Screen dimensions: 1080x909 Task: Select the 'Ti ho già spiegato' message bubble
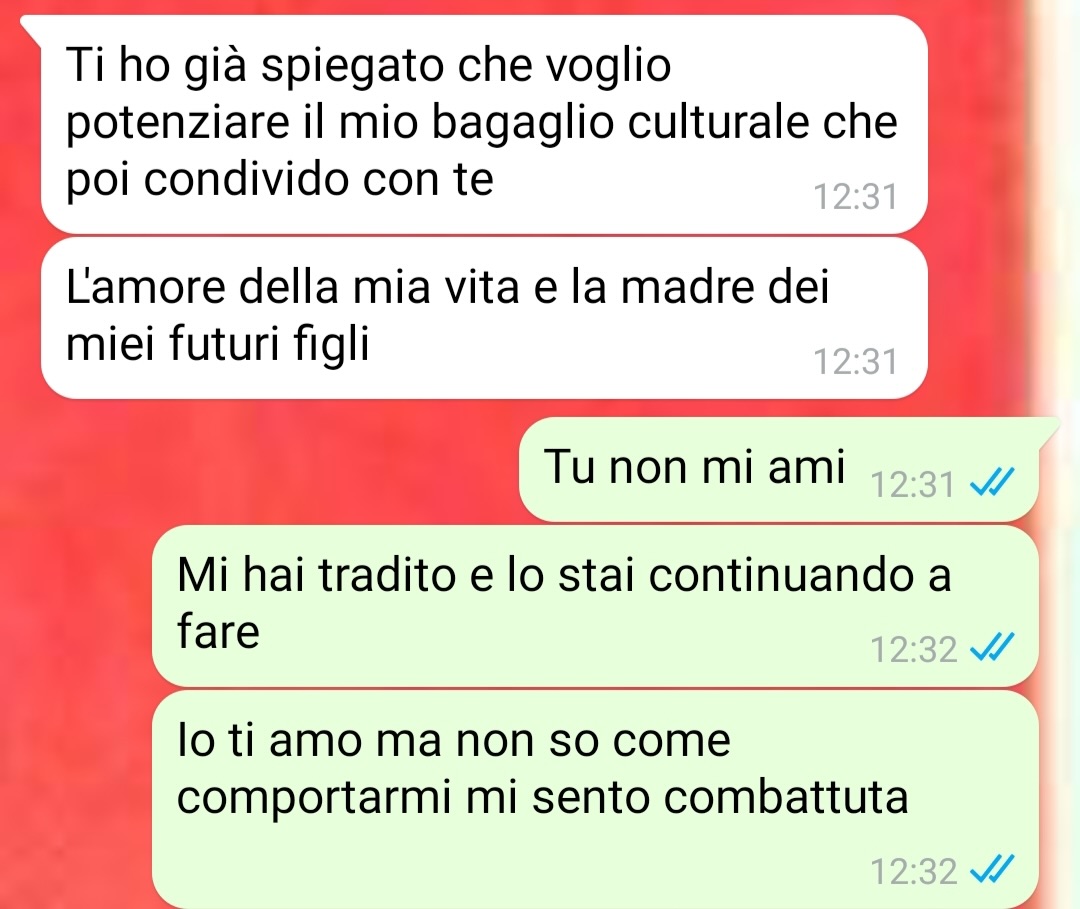pos(484,124)
